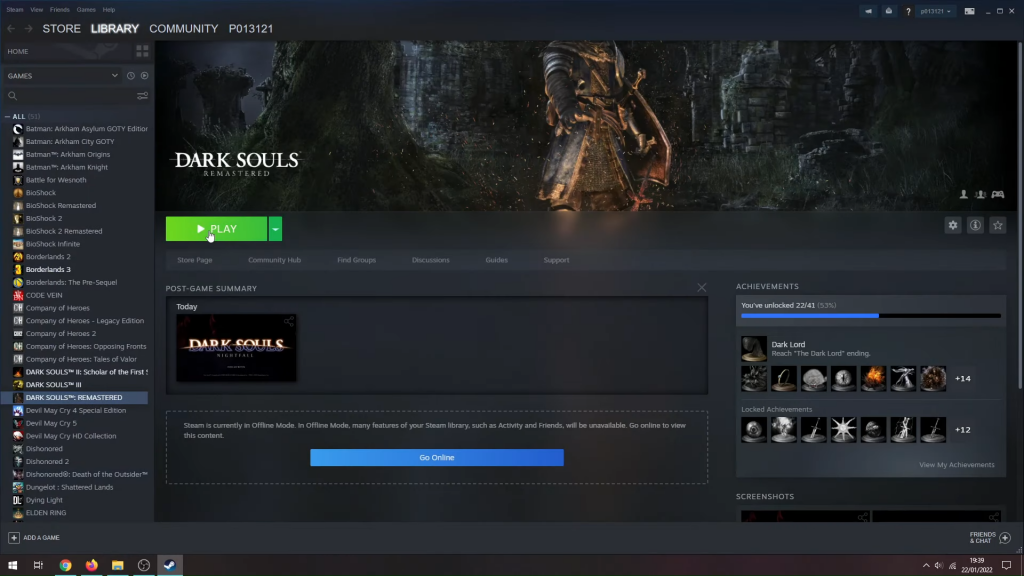Open the Find Groups link
This screenshot has height=576, width=1024.
(x=357, y=260)
